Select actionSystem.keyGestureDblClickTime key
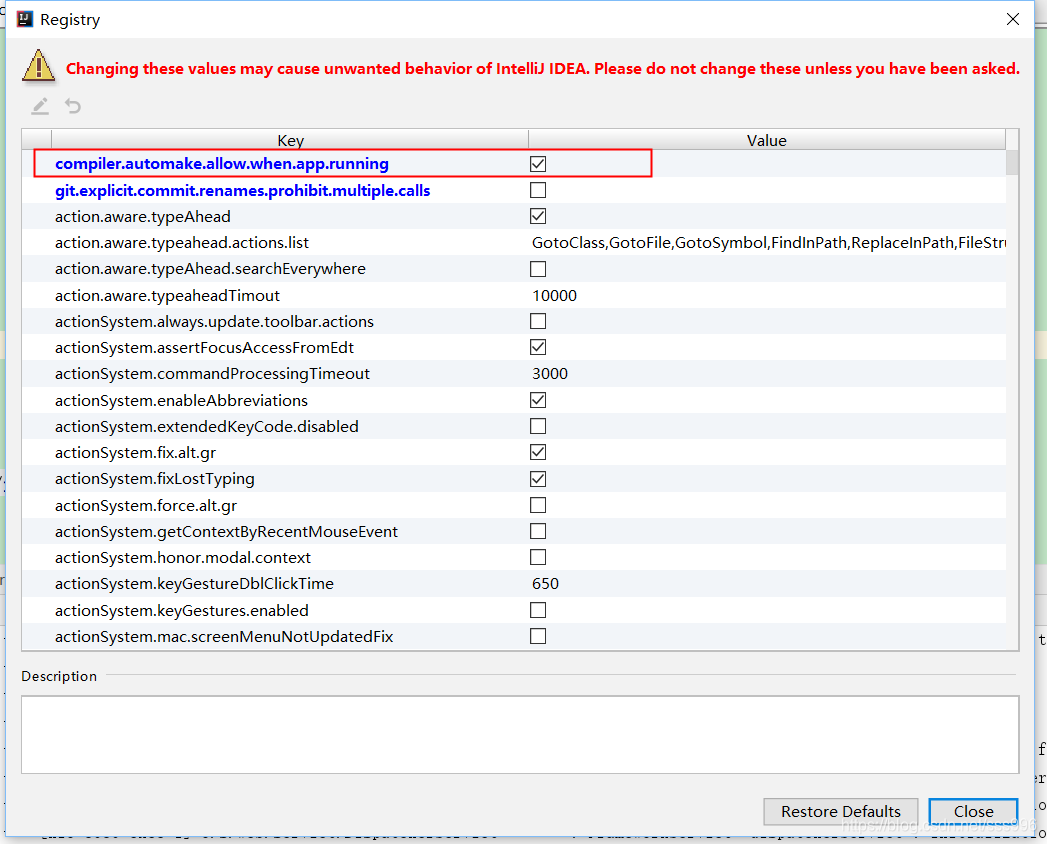Viewport: 1047px width, 844px height. [194, 584]
